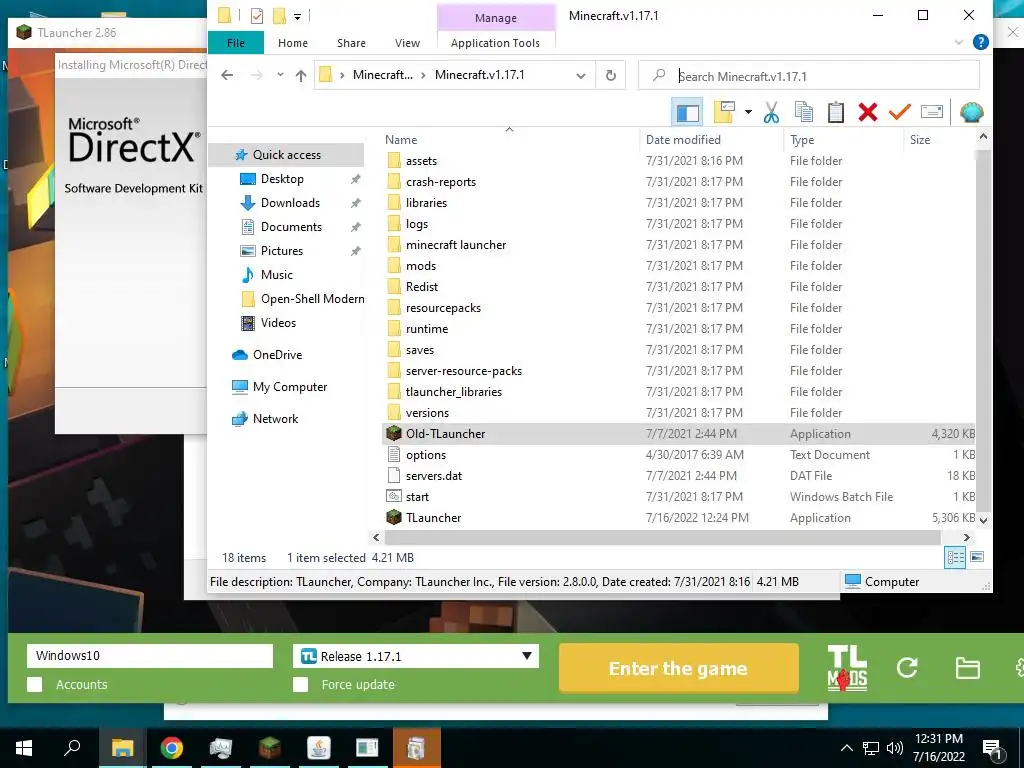Copy the selected item using toolbar icon

[804, 112]
